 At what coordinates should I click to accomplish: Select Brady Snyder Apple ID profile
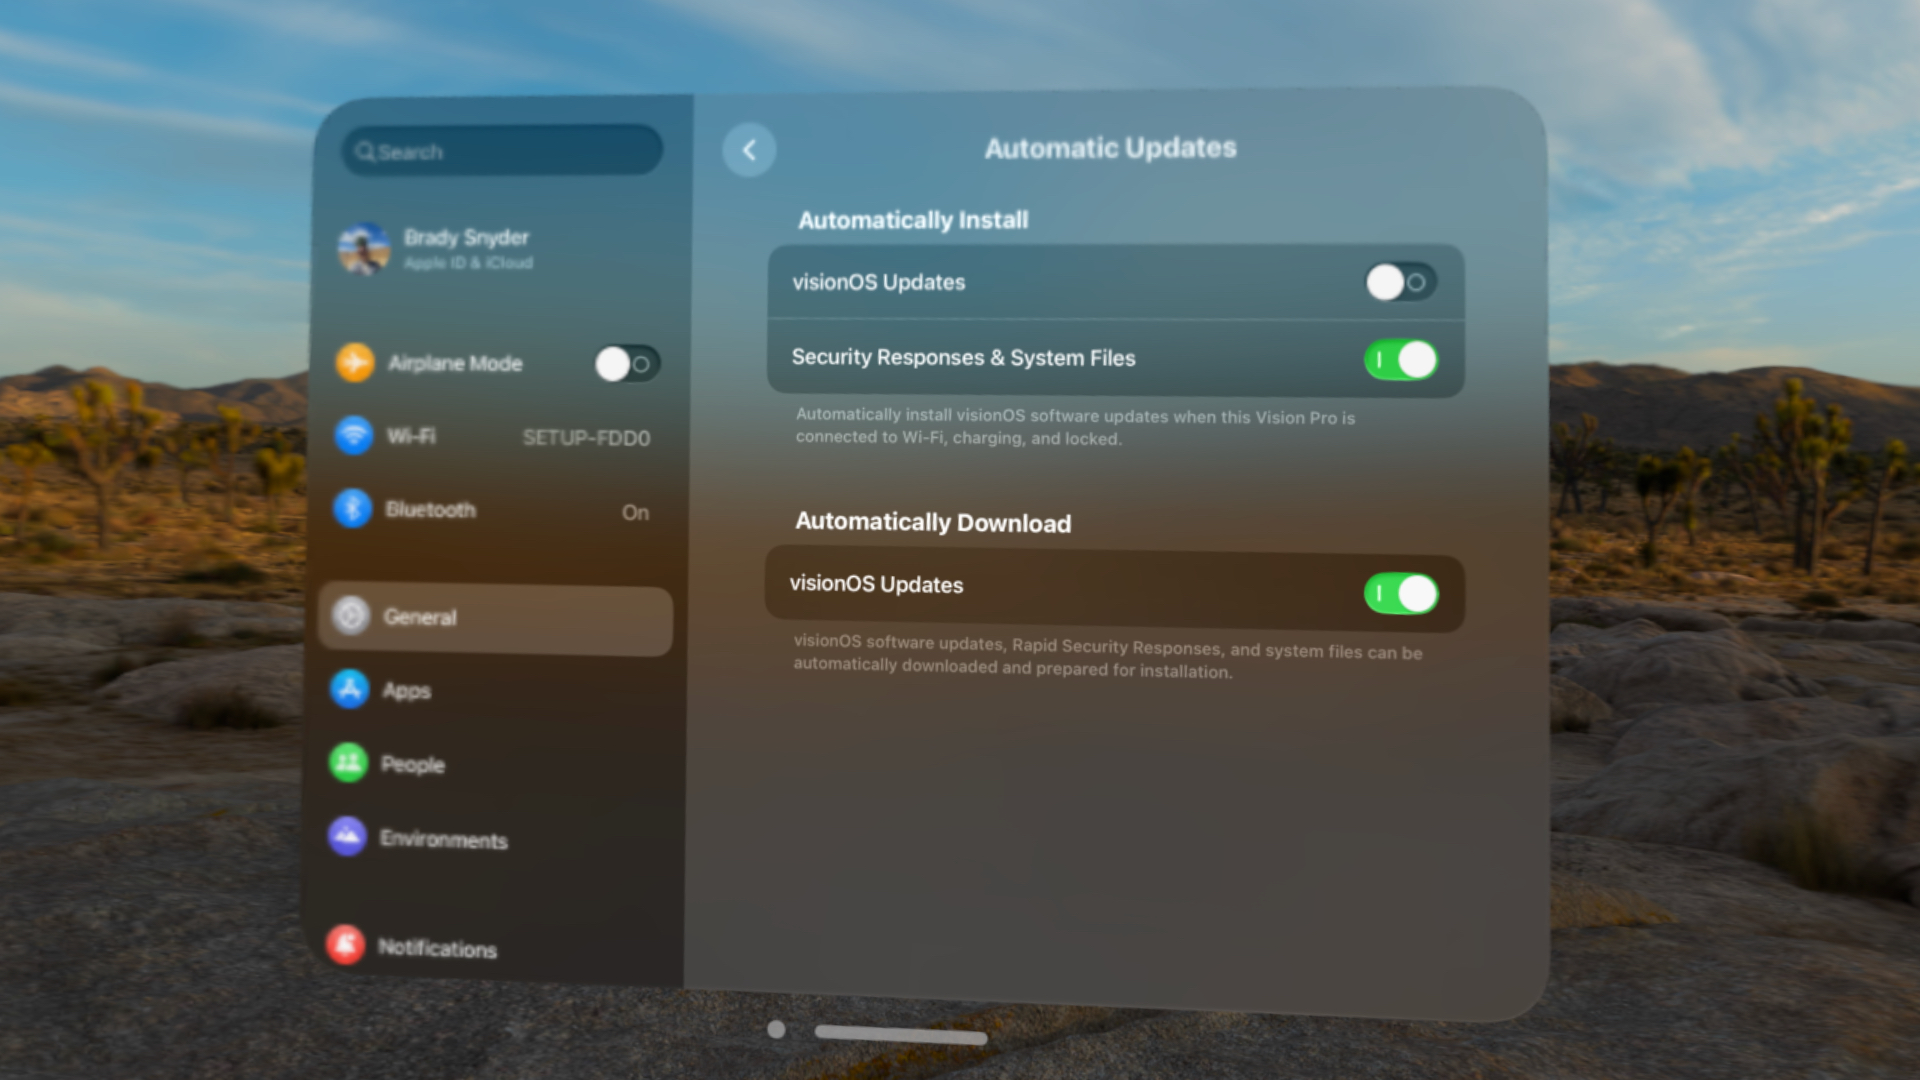click(x=500, y=247)
